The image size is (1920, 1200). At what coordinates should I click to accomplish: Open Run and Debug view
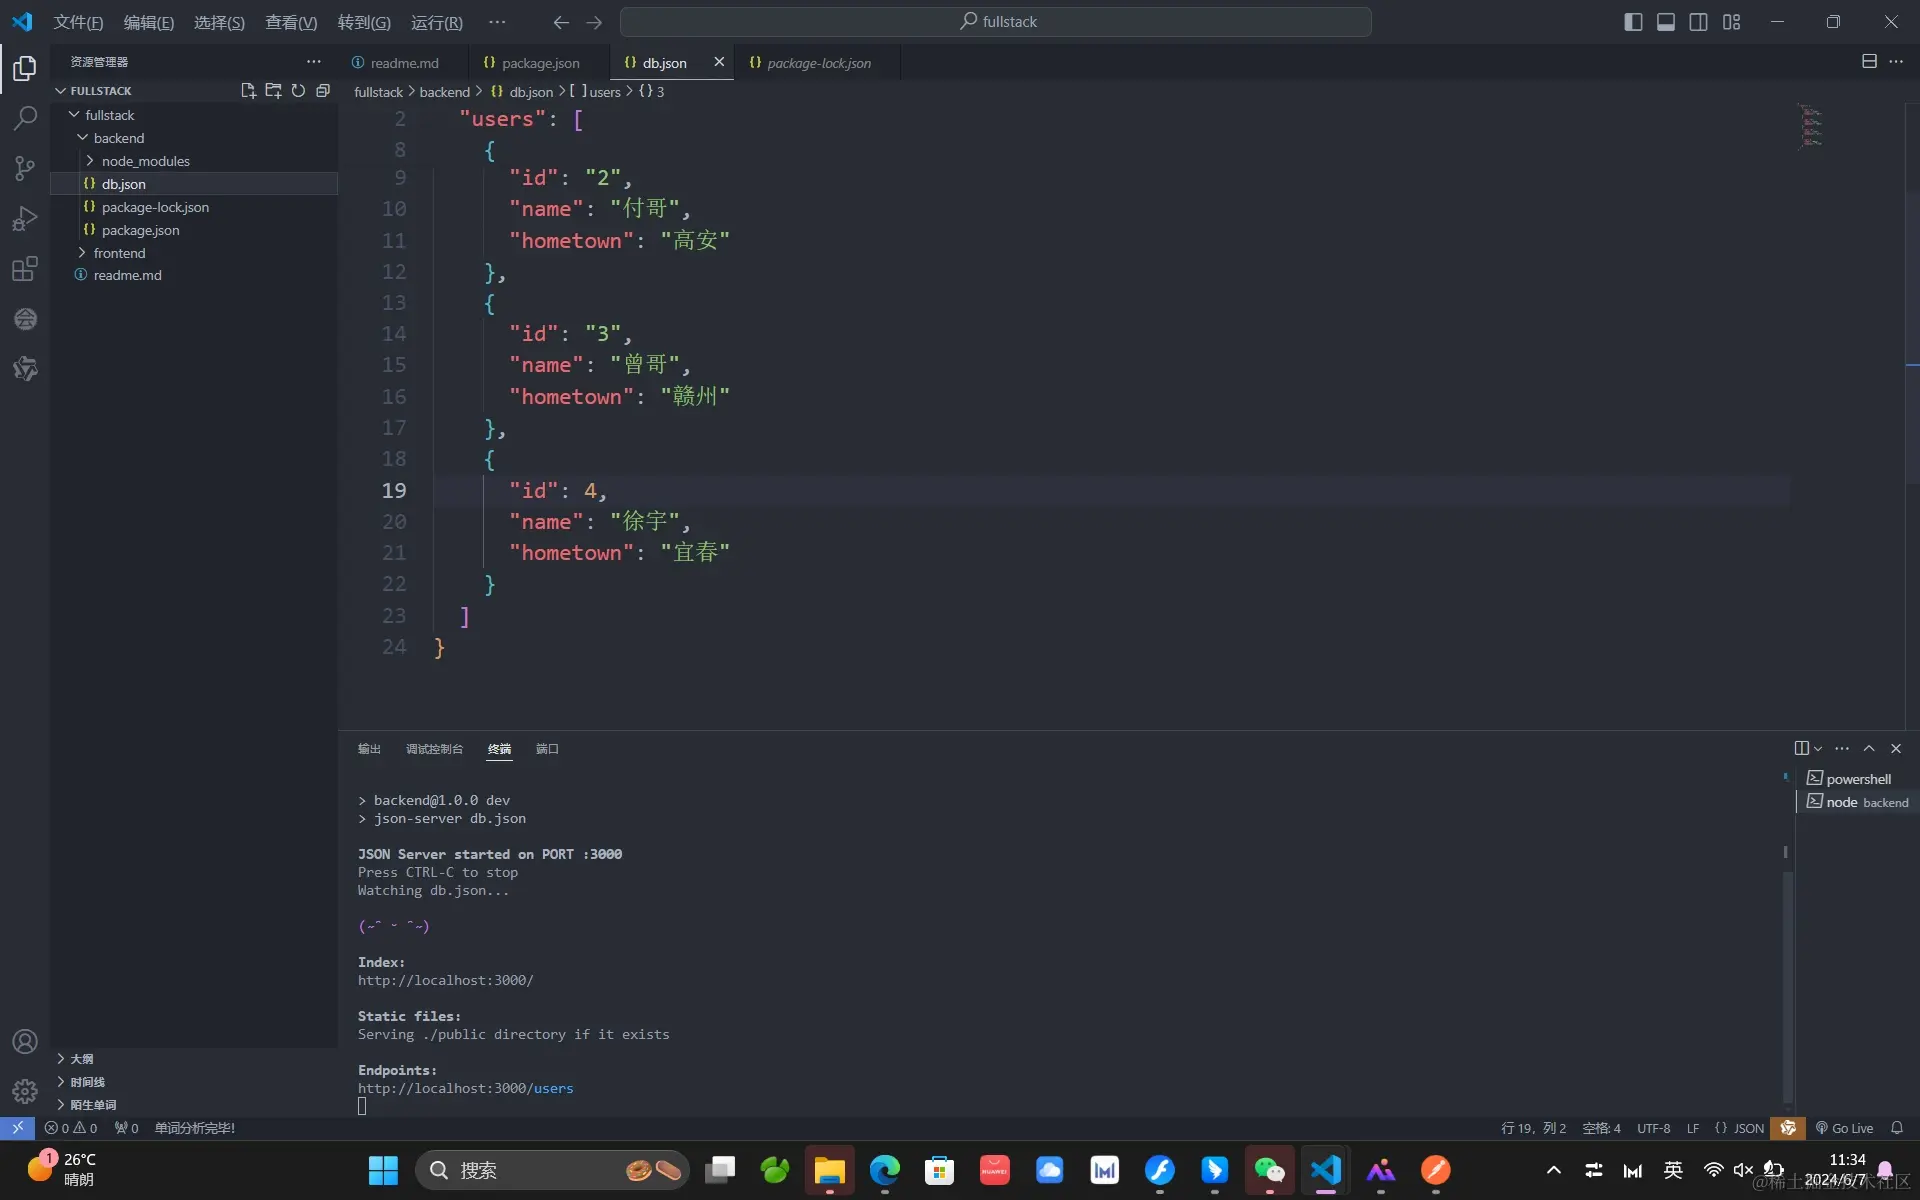[x=25, y=218]
